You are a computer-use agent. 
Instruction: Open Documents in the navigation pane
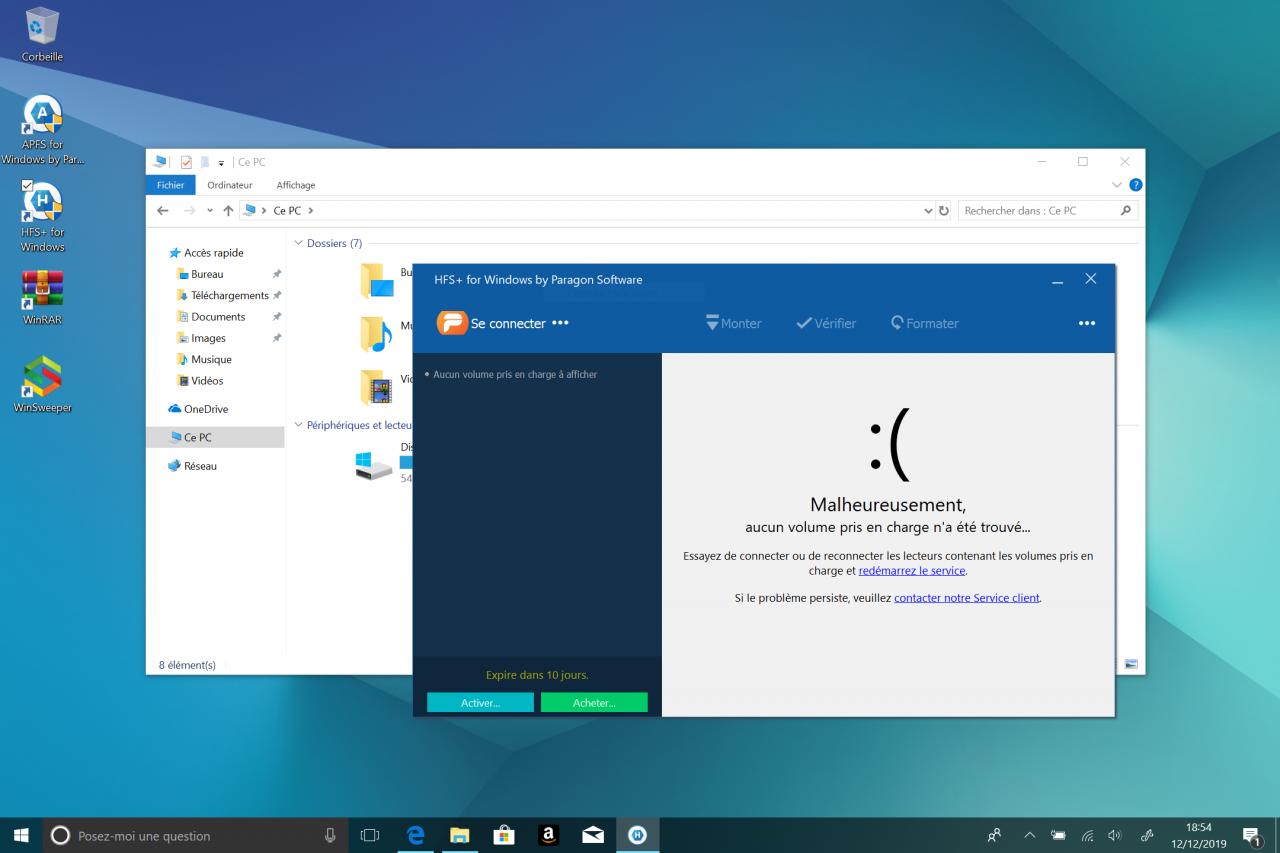click(211, 317)
